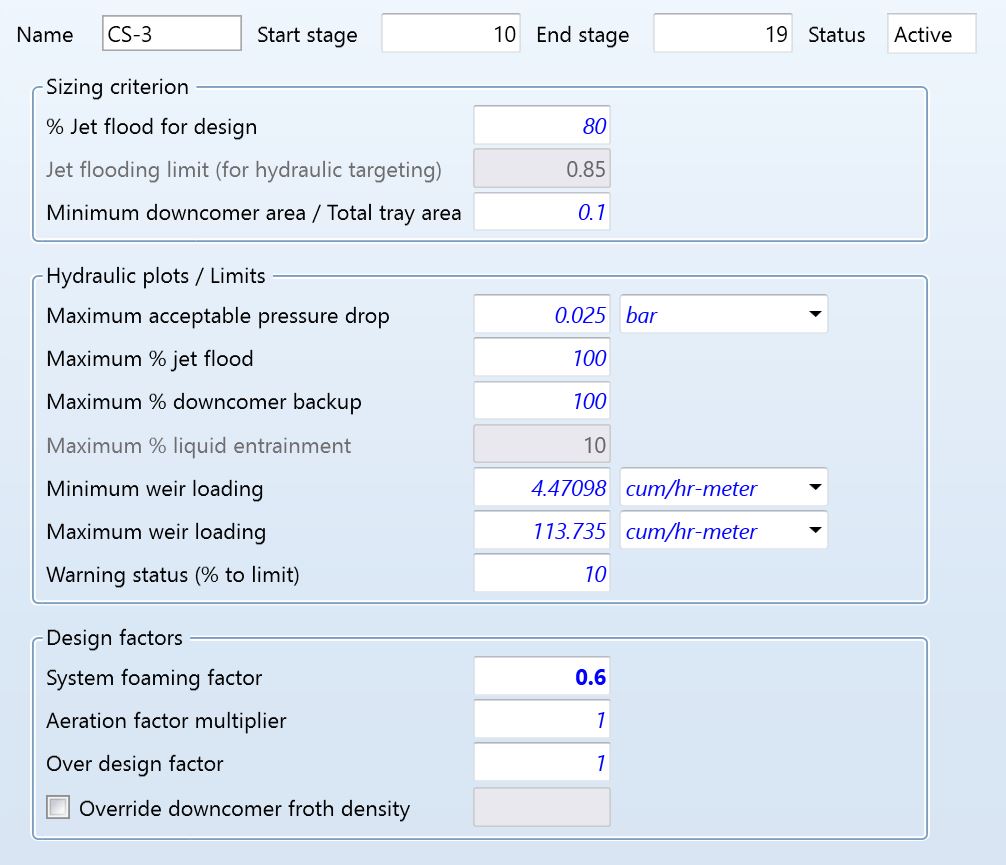The image size is (1006, 865).
Task: Edit Maximum % jet flood value
Action: 541,359
